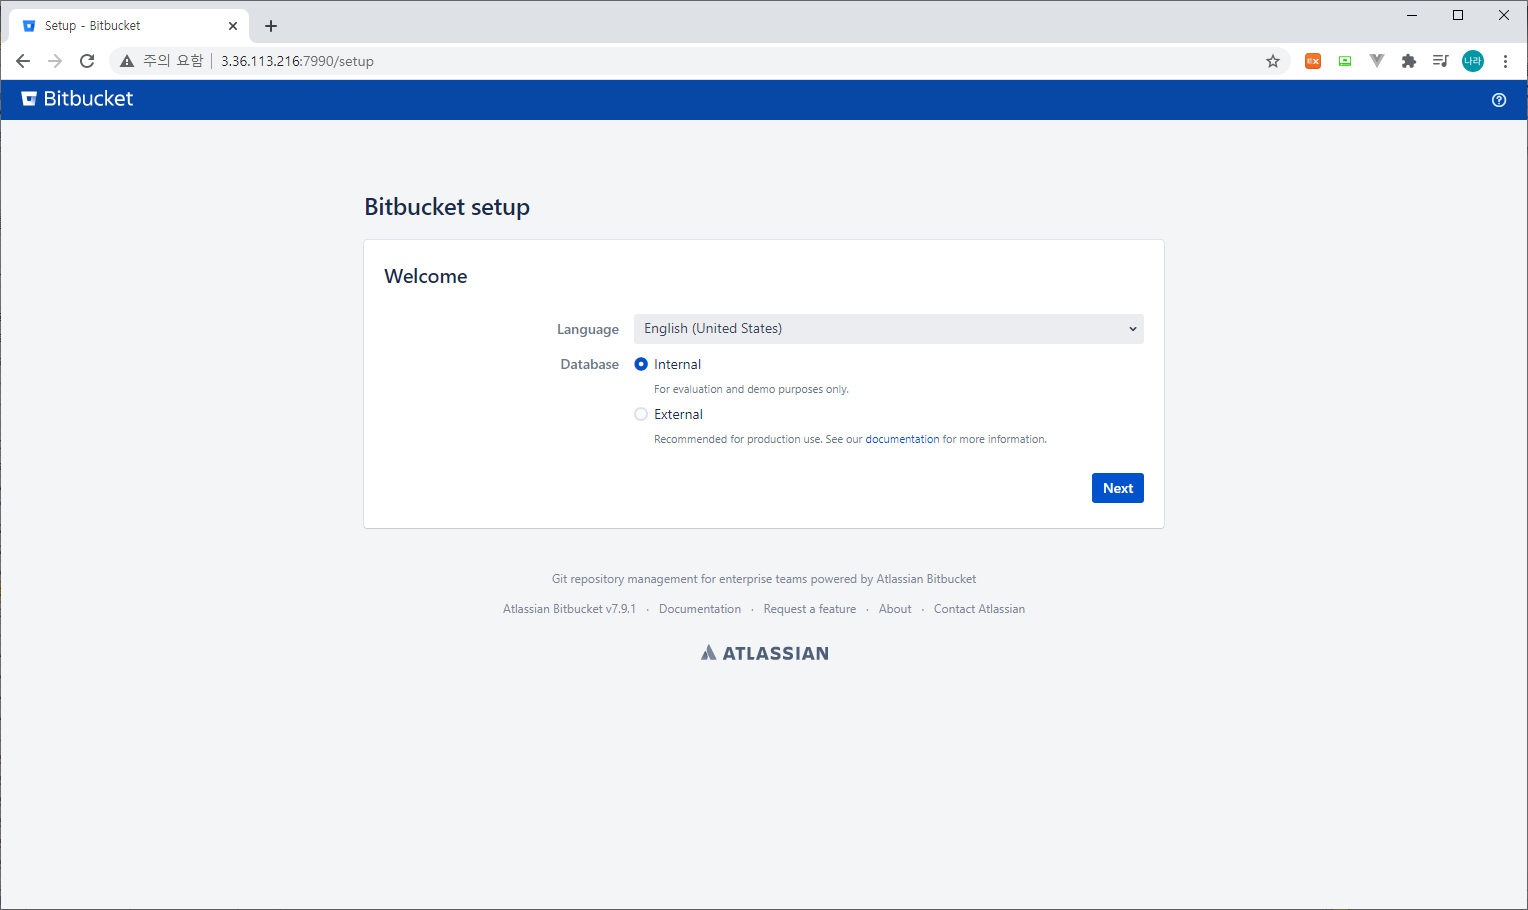
Task: Click the green extension icon in toolbar
Action: click(1345, 61)
